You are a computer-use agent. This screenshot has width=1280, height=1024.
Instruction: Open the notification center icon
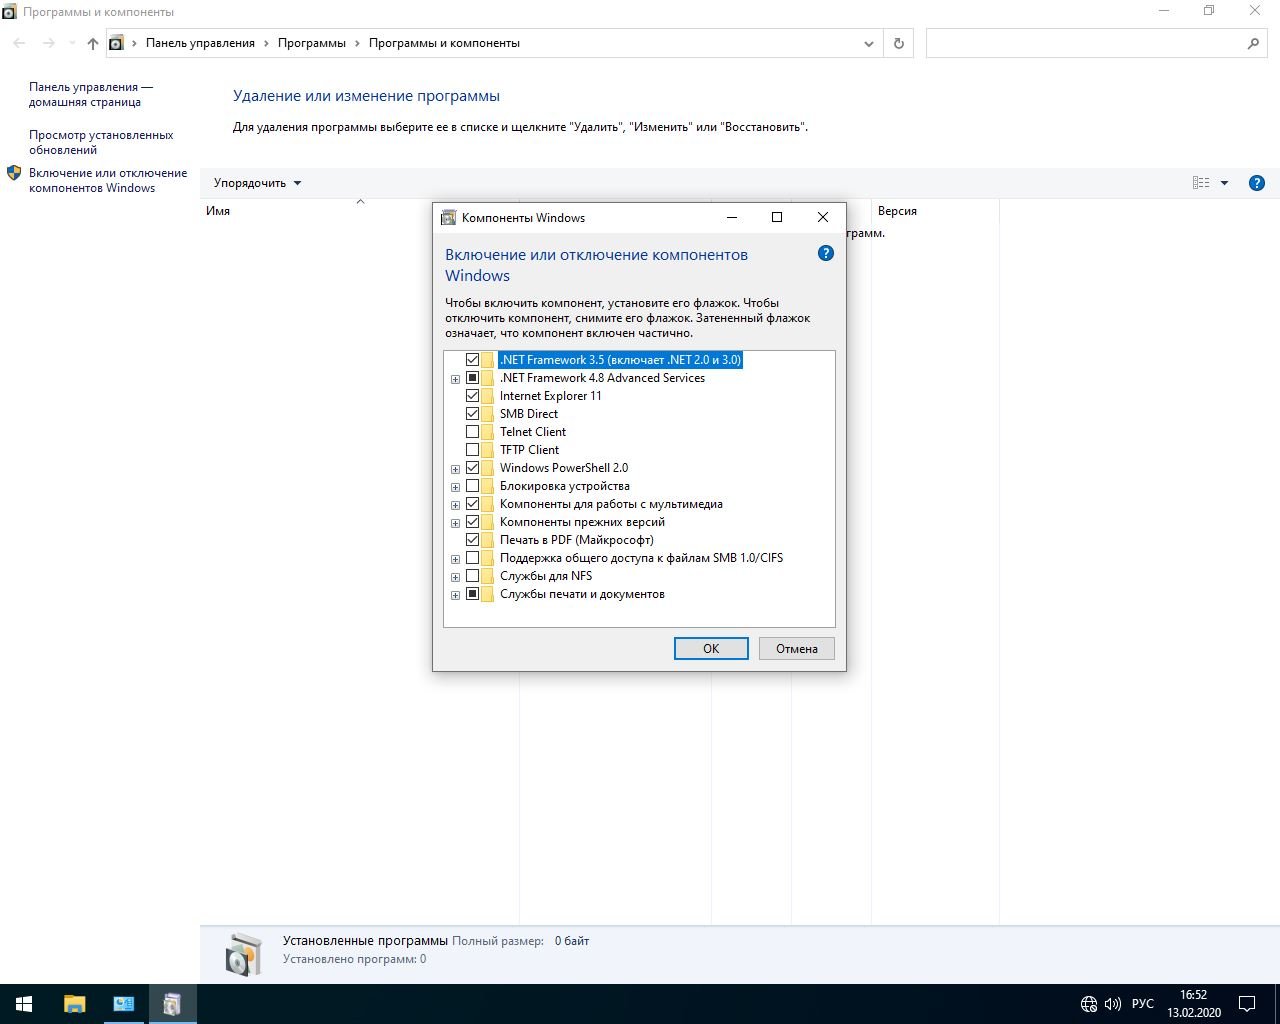pos(1247,1004)
